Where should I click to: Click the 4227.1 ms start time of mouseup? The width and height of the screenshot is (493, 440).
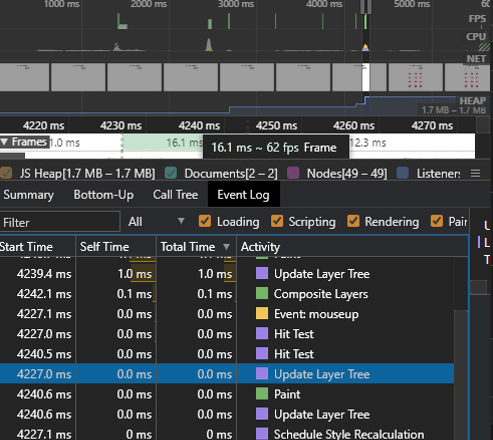(44, 314)
